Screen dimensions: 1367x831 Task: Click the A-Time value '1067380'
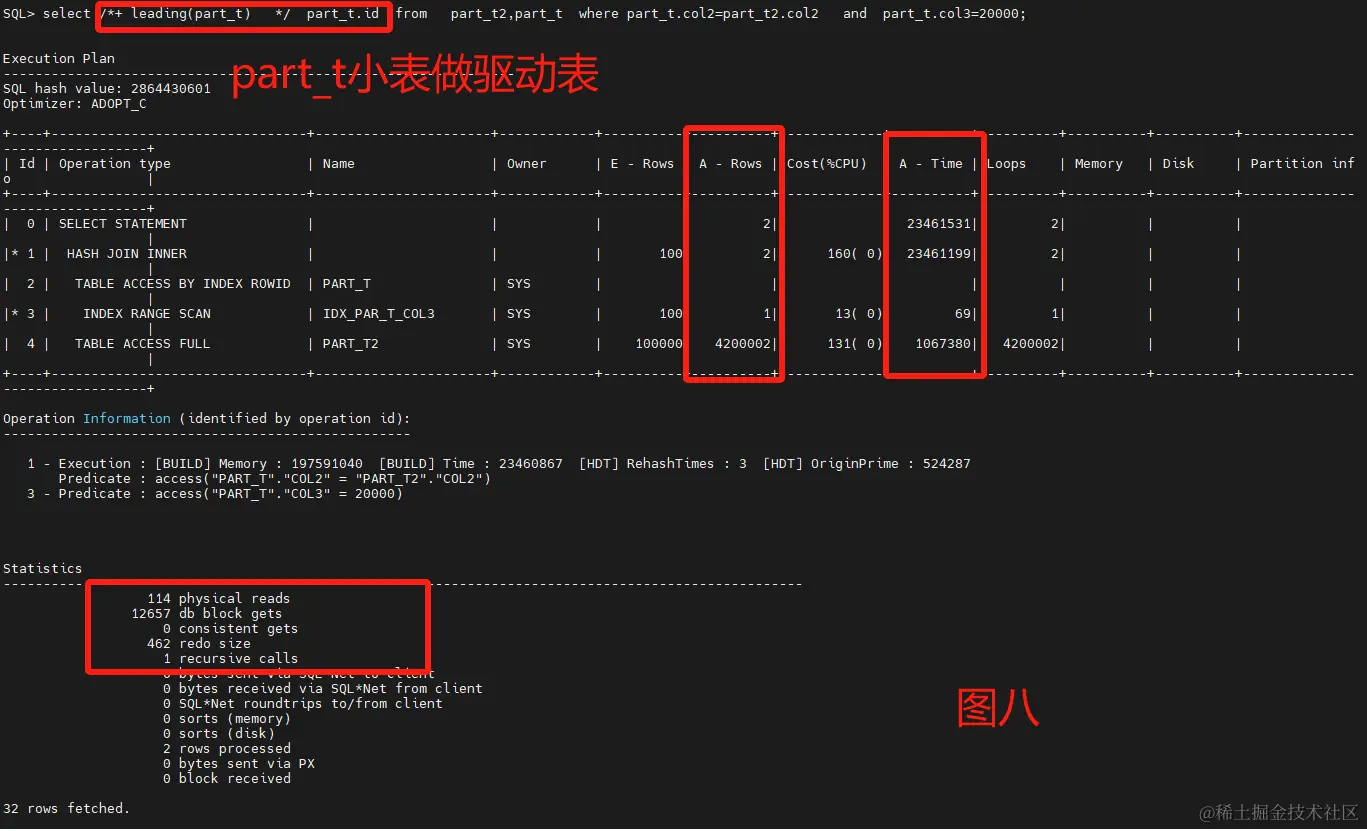[x=943, y=344]
